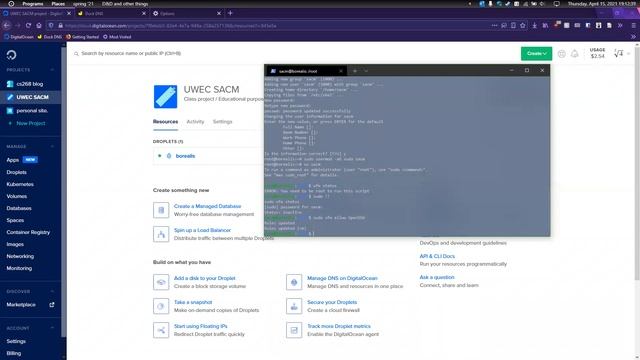Image resolution: width=640 pixels, height=360 pixels.
Task: Collapse the Projects sidebar section
Action: (52, 70)
